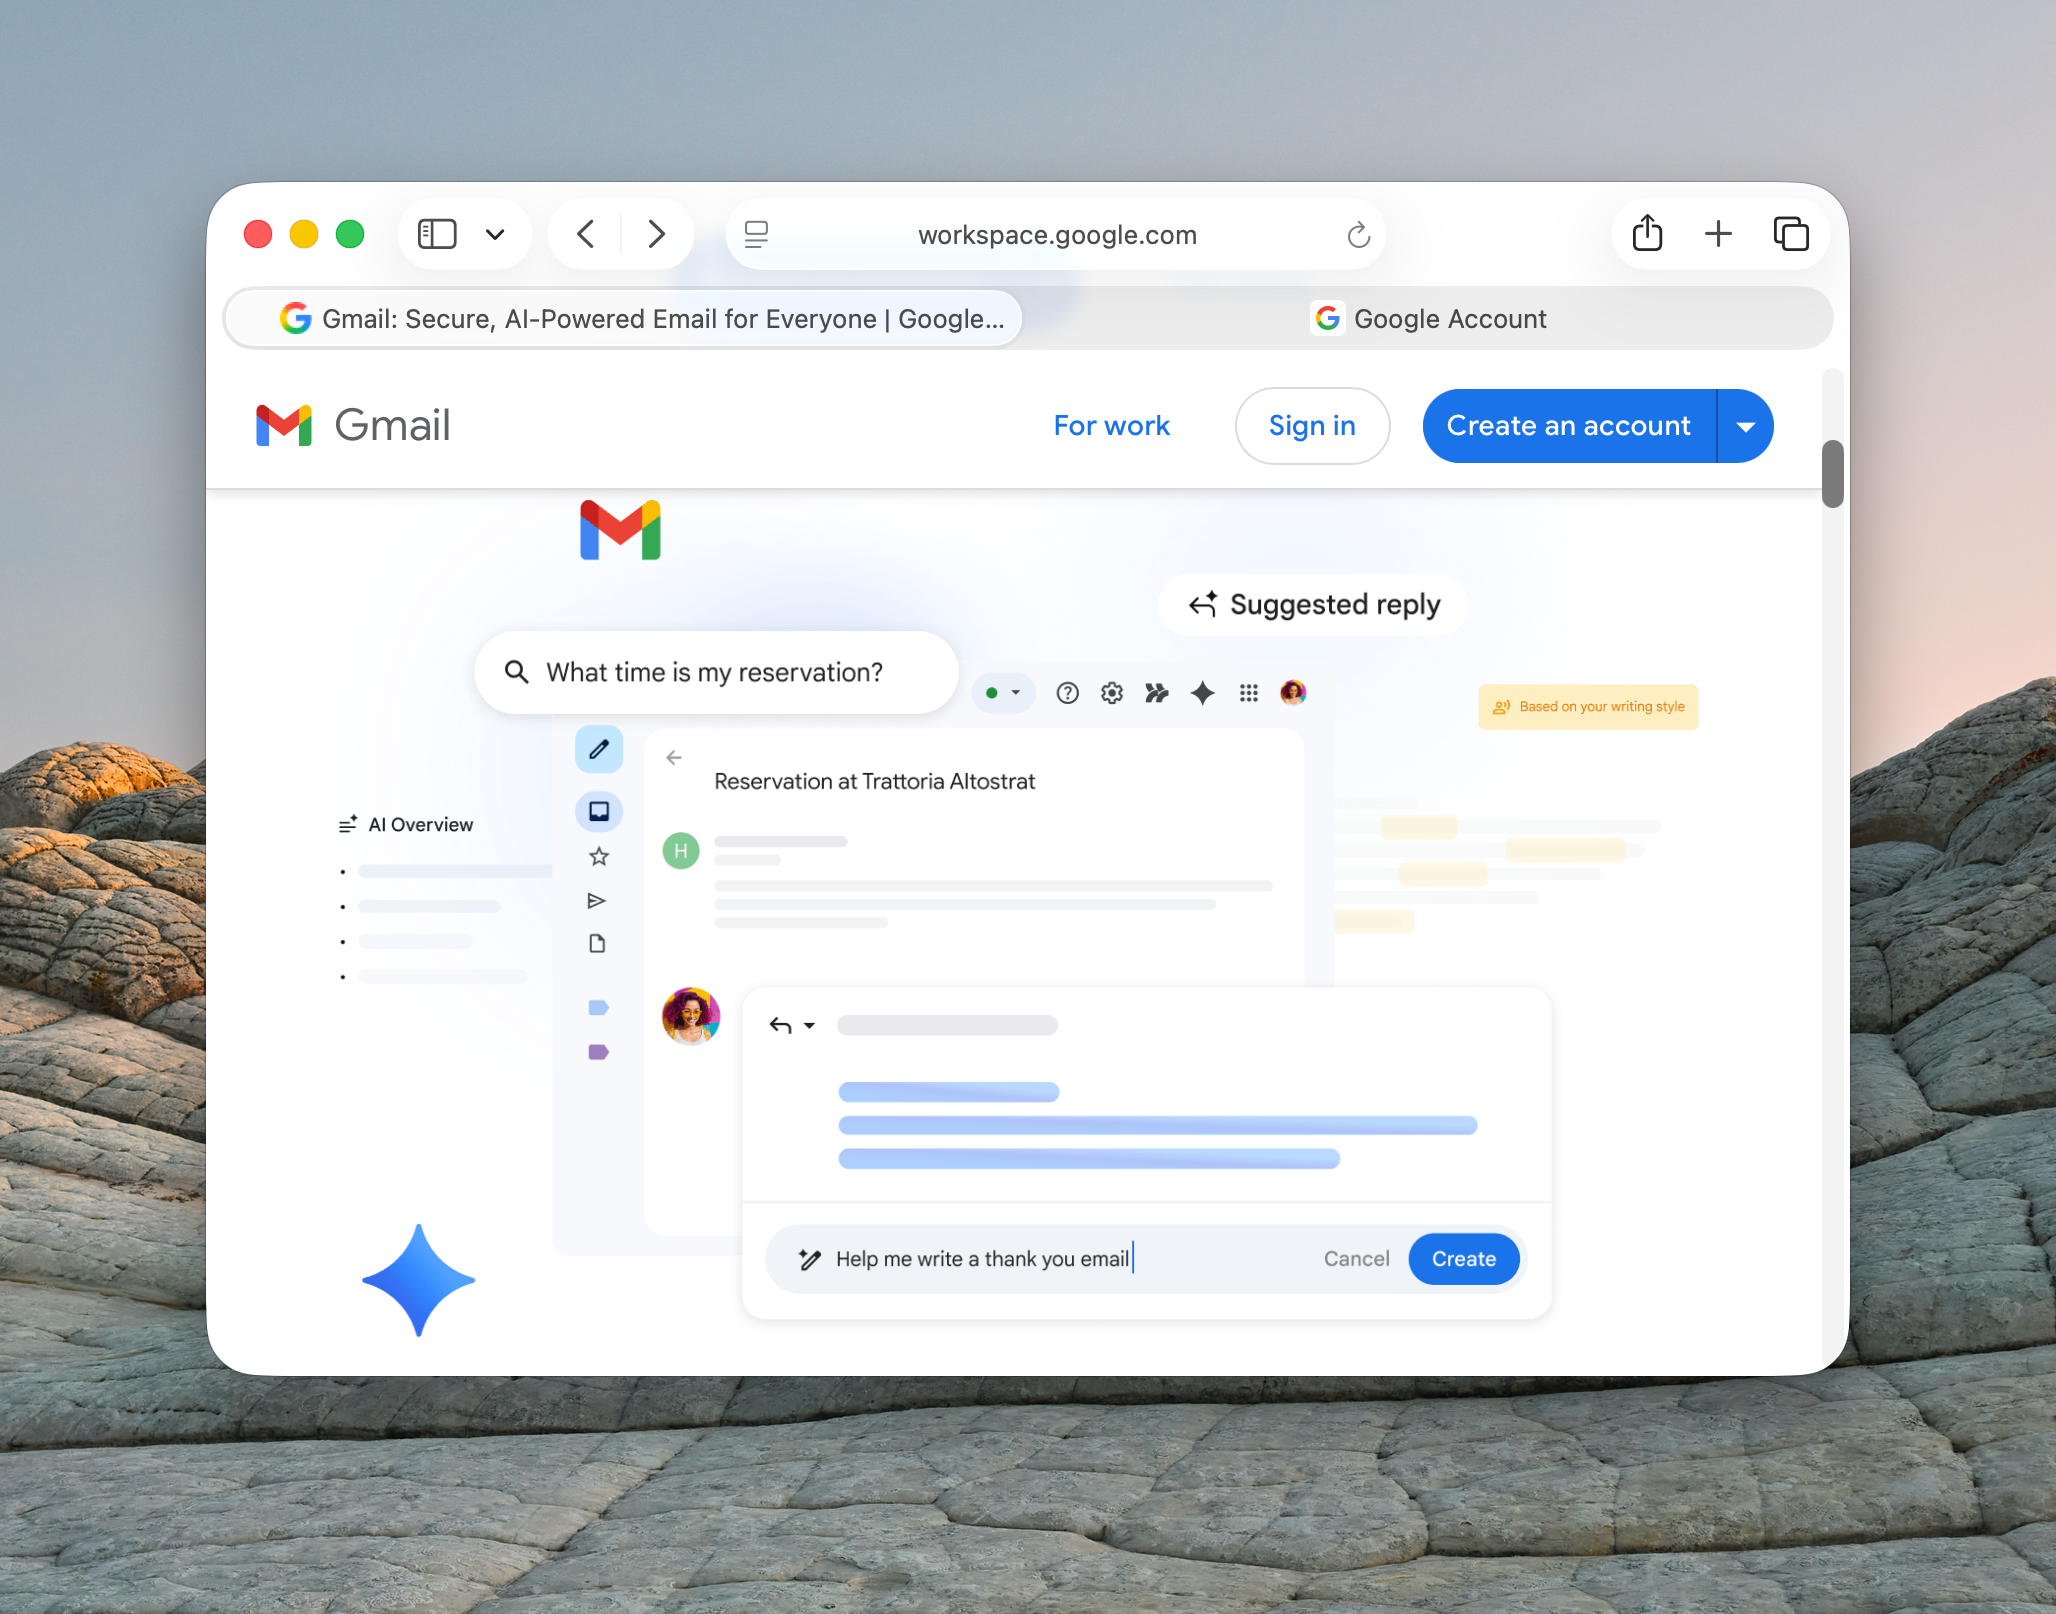Image resolution: width=2056 pixels, height=1614 pixels.
Task: Select the Compose pencil icon
Action: tap(599, 749)
